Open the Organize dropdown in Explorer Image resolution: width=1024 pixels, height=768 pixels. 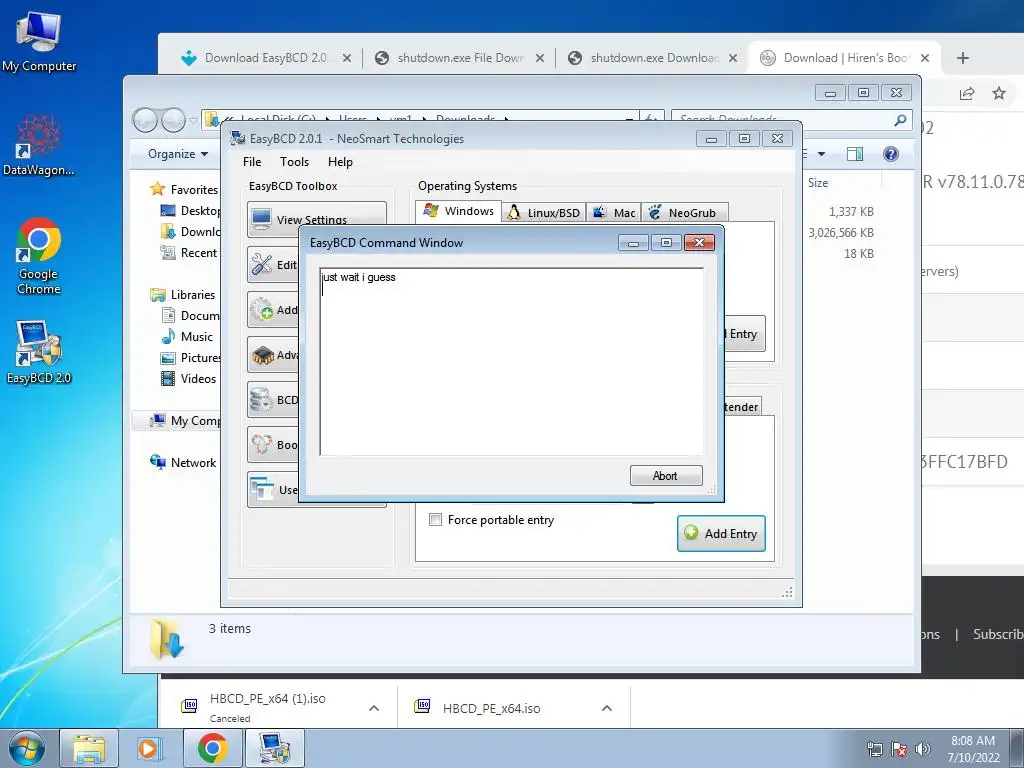[x=178, y=154]
